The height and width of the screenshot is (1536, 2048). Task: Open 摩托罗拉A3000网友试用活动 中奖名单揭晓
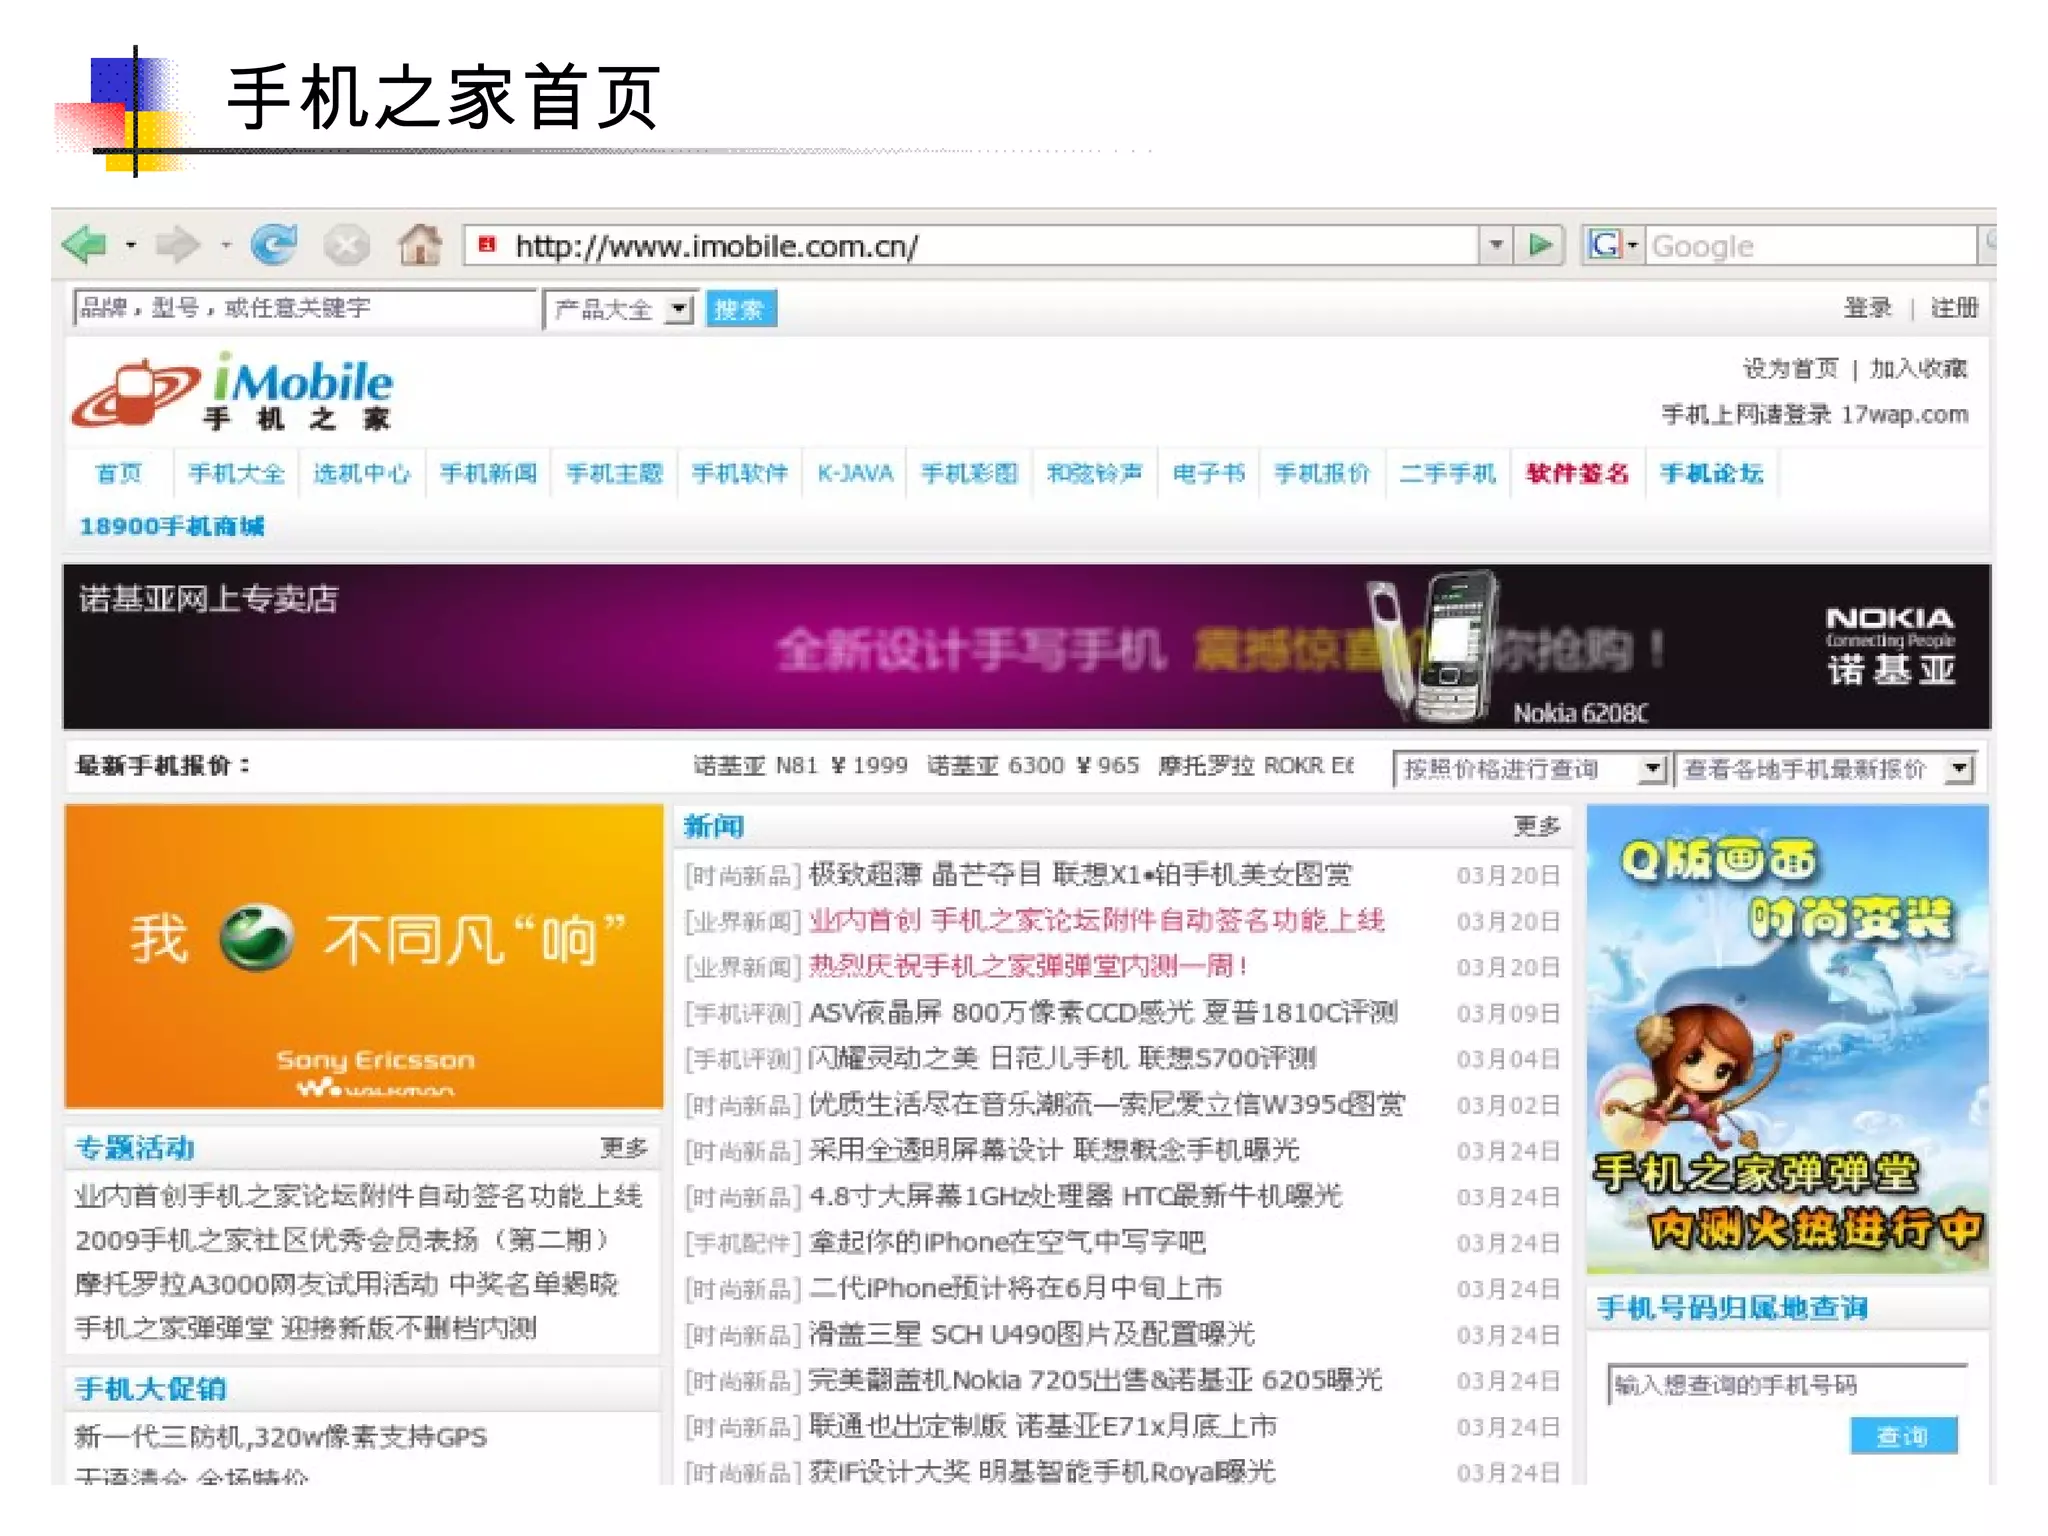[347, 1284]
